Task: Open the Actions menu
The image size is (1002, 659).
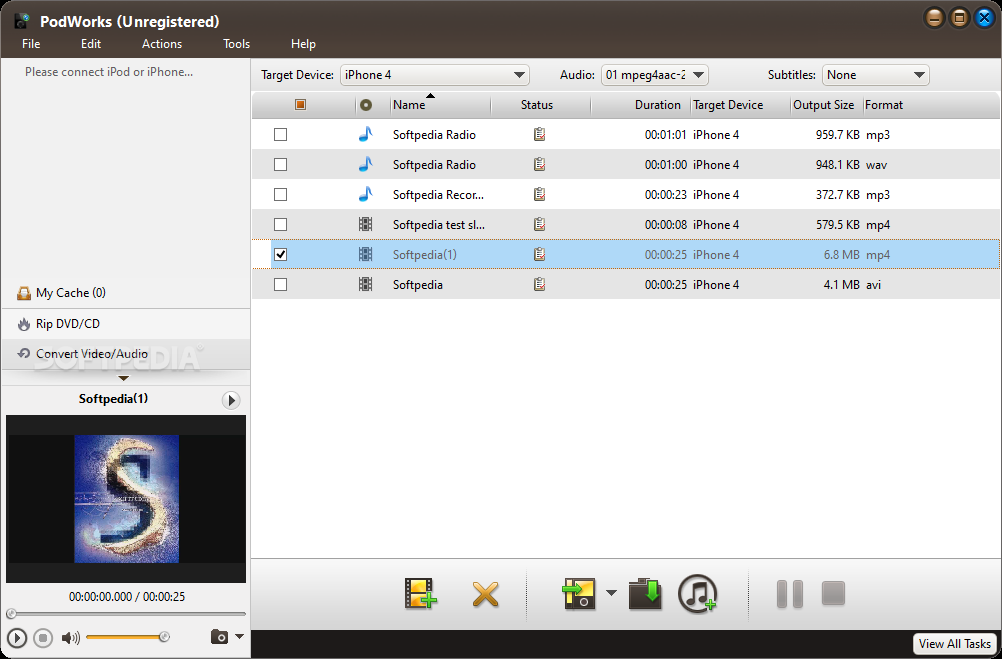Action: [x=162, y=44]
